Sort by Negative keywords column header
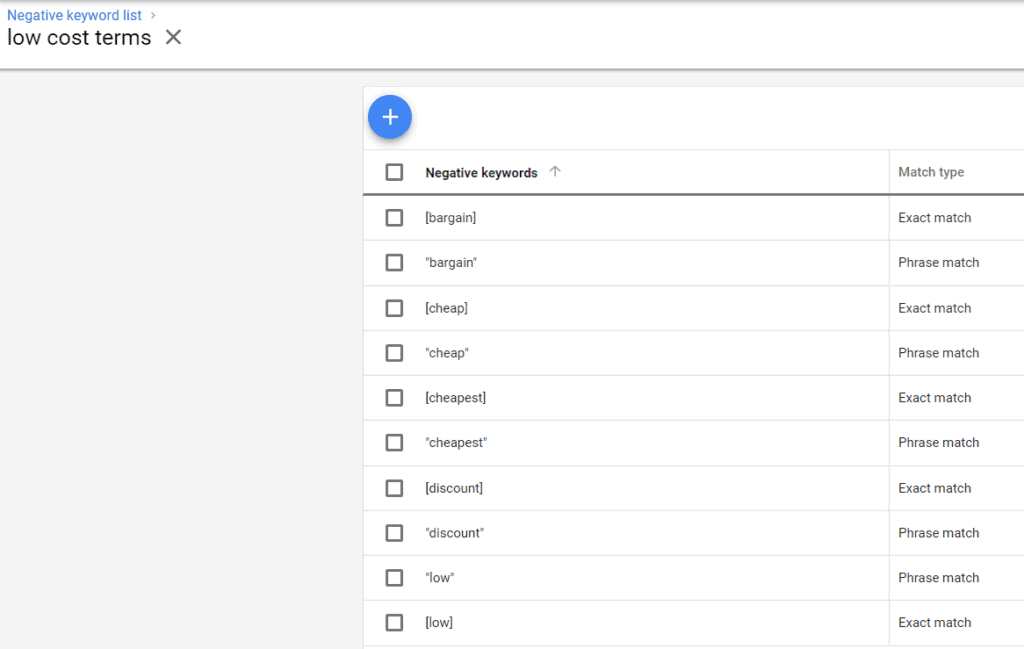 click(481, 172)
